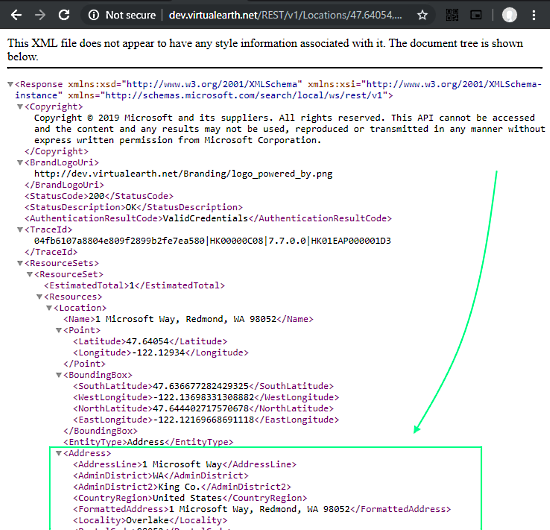
Task: Bookmark this page with the star
Action: click(x=422, y=15)
